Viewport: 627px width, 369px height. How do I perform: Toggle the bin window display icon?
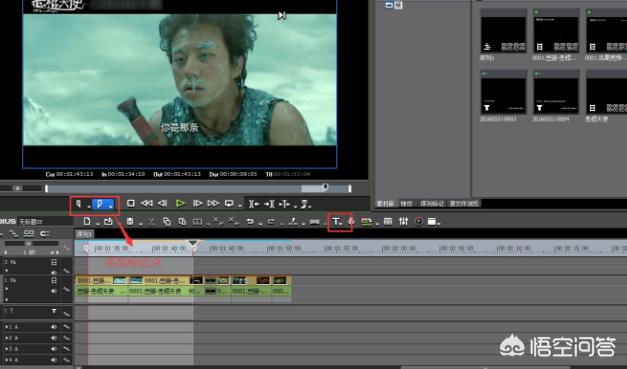388,221
